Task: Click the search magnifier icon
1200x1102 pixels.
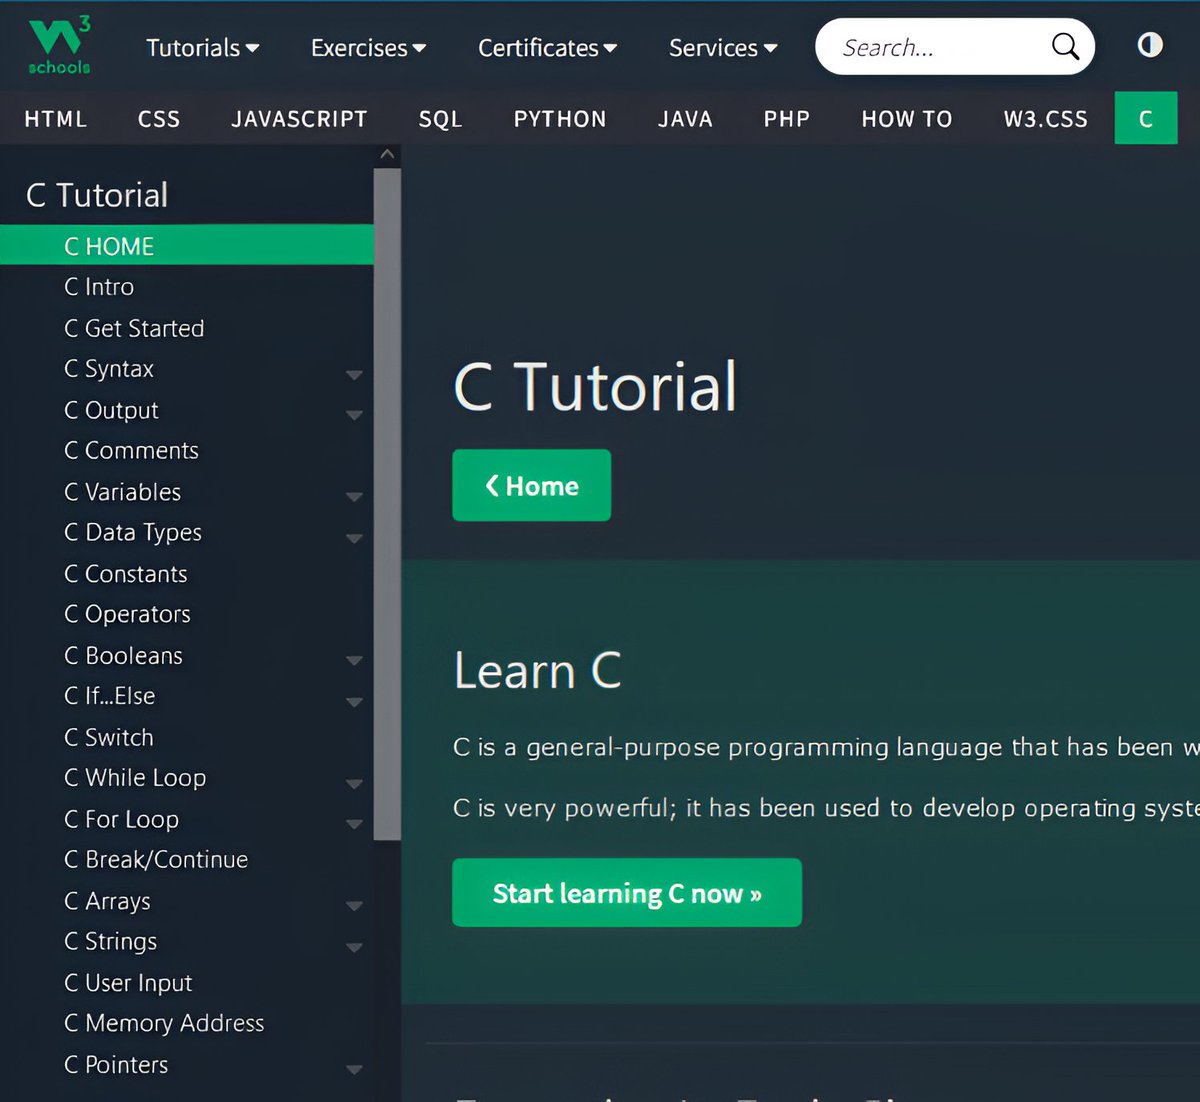Action: click(1065, 46)
